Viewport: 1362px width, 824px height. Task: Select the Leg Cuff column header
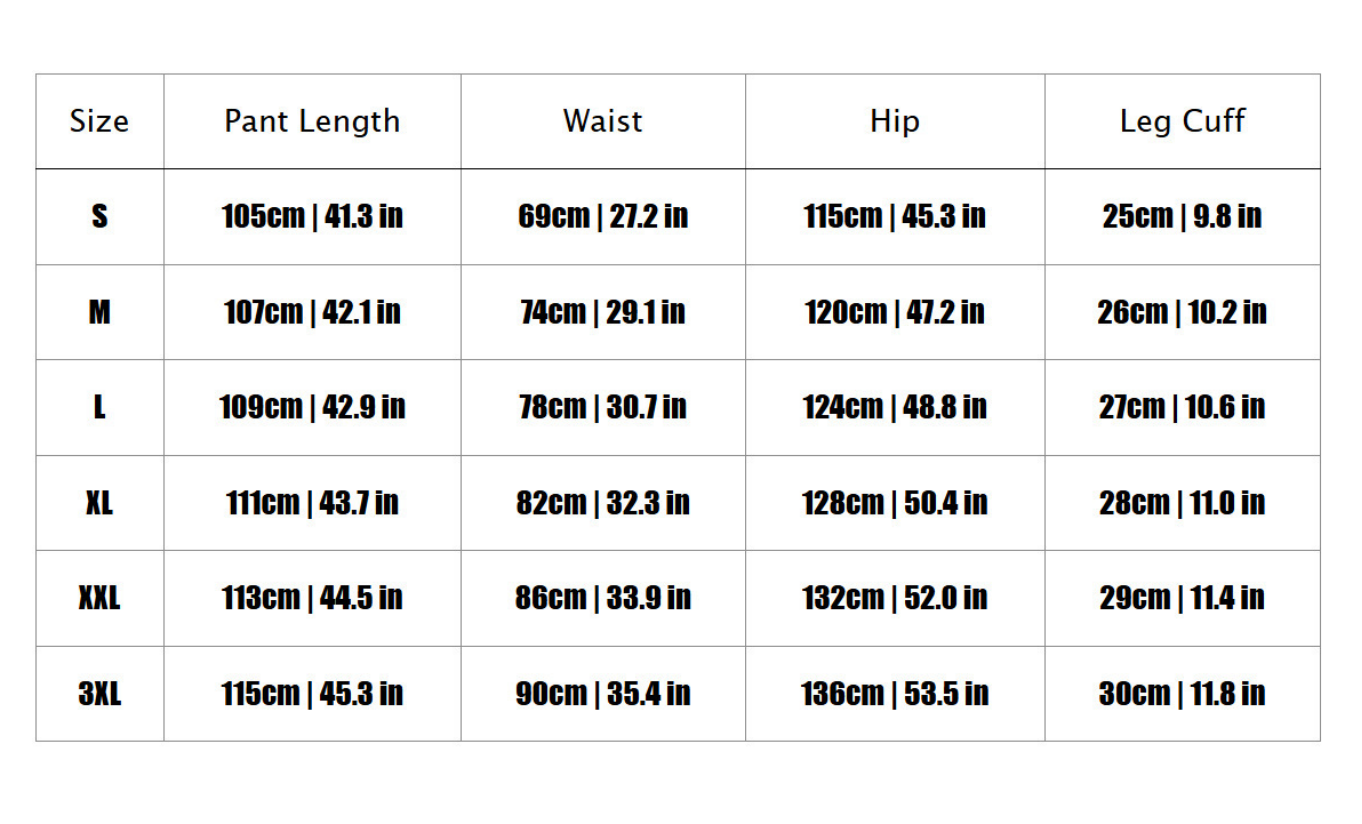(1182, 121)
